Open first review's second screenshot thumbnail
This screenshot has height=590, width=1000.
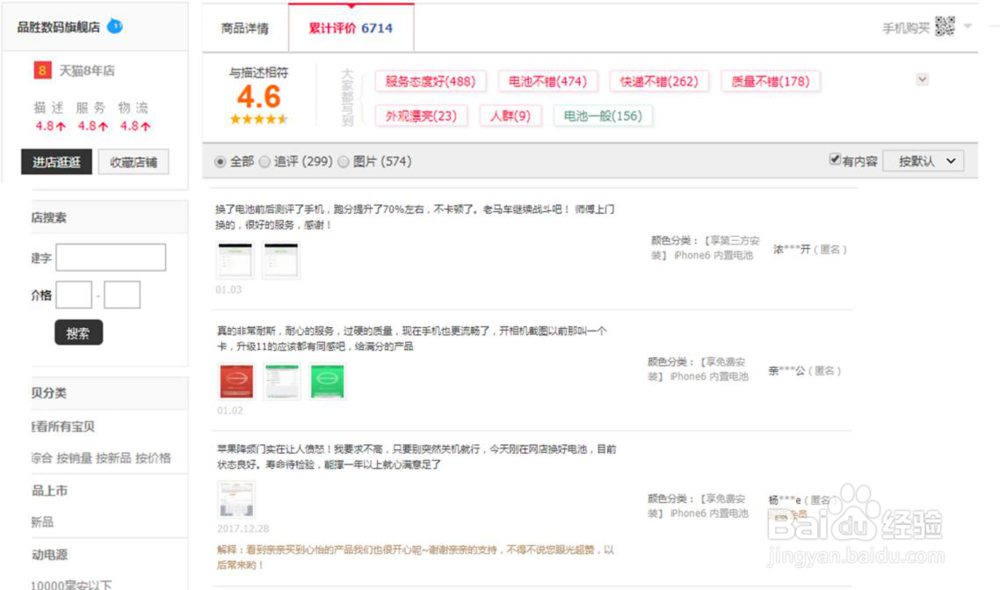[281, 260]
